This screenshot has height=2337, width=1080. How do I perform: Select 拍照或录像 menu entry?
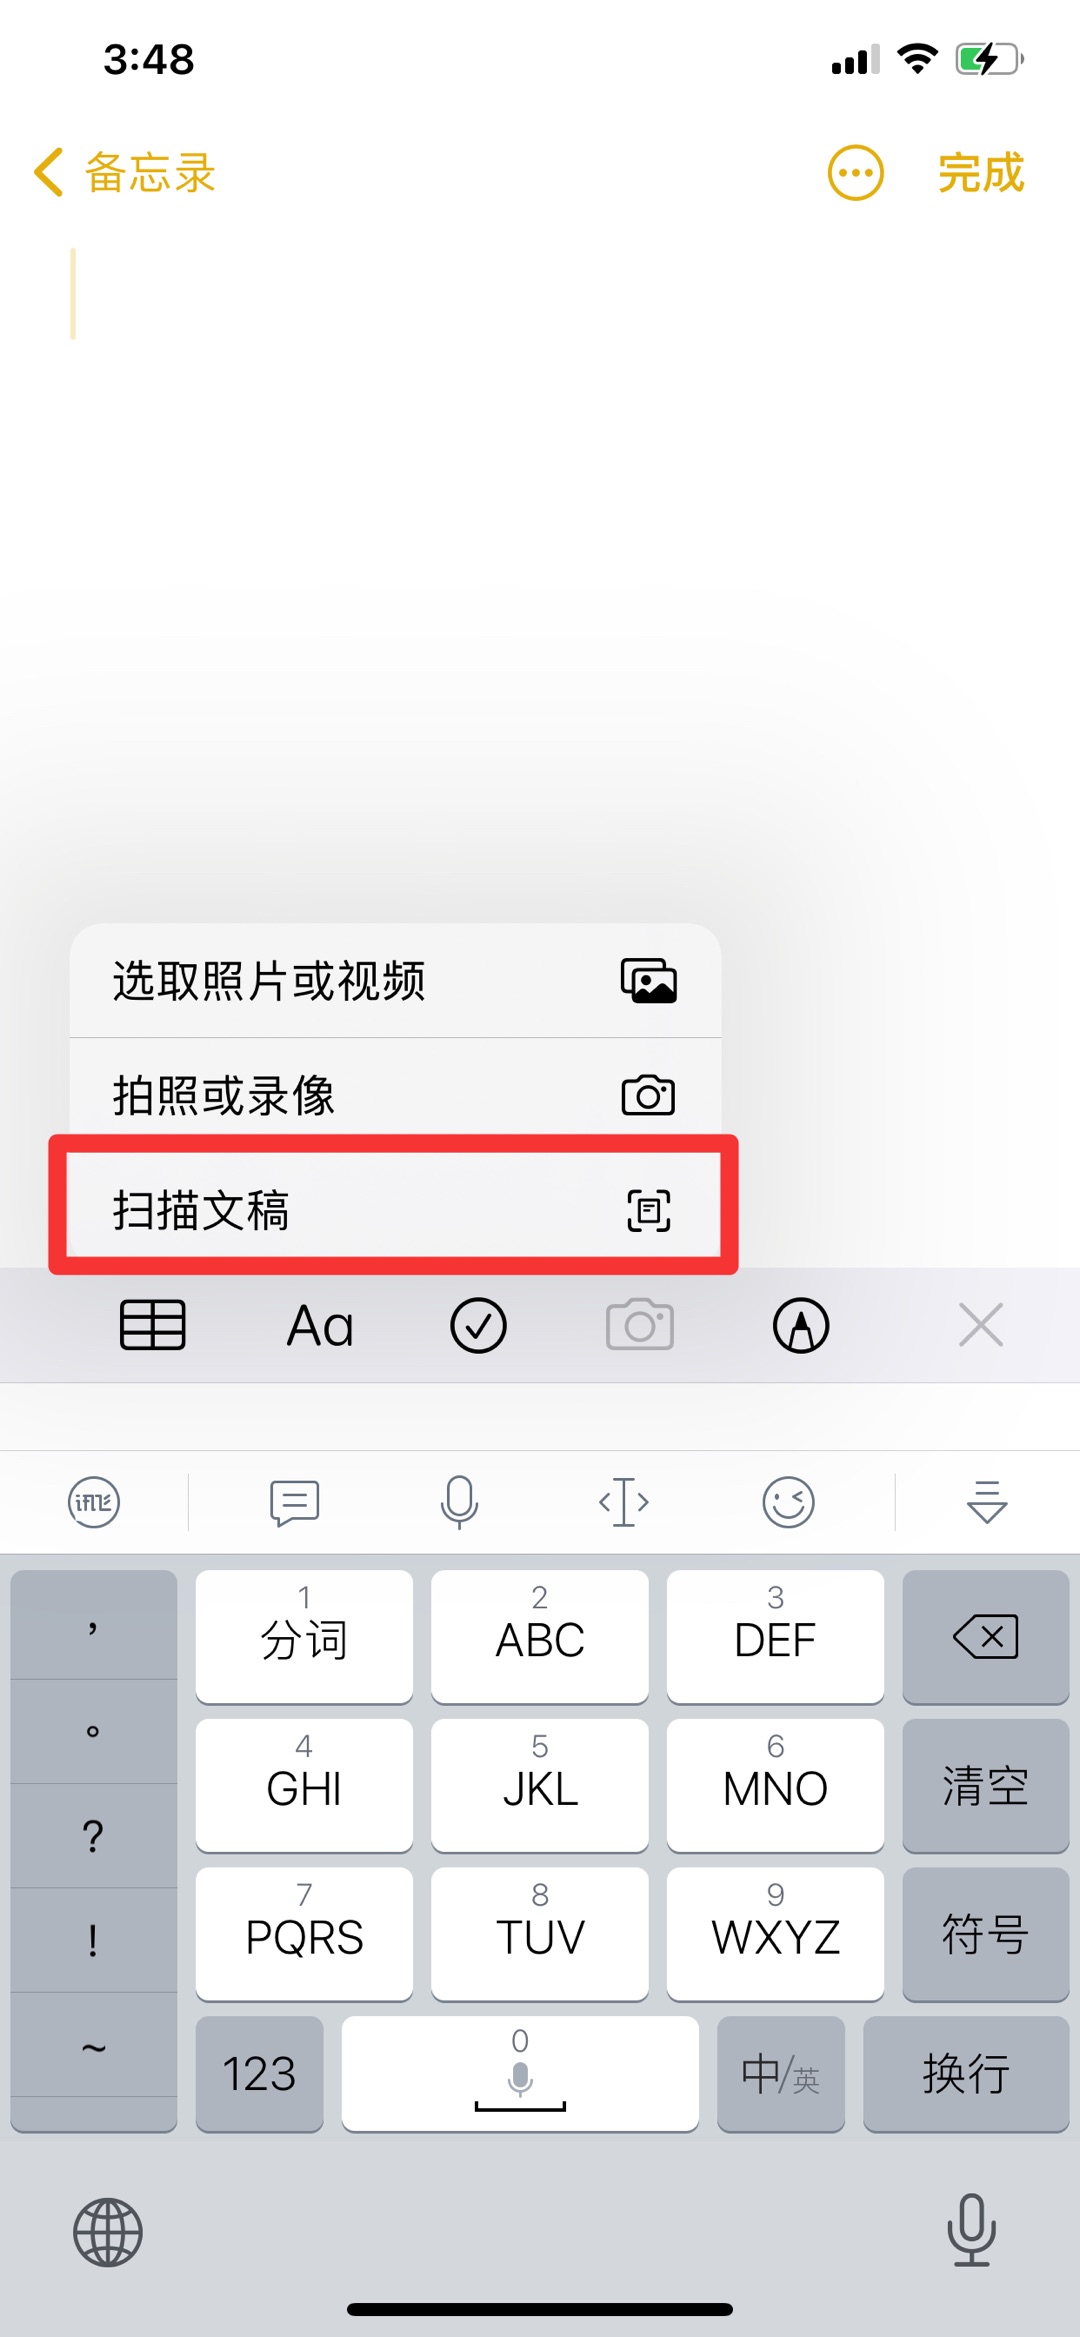[395, 1096]
